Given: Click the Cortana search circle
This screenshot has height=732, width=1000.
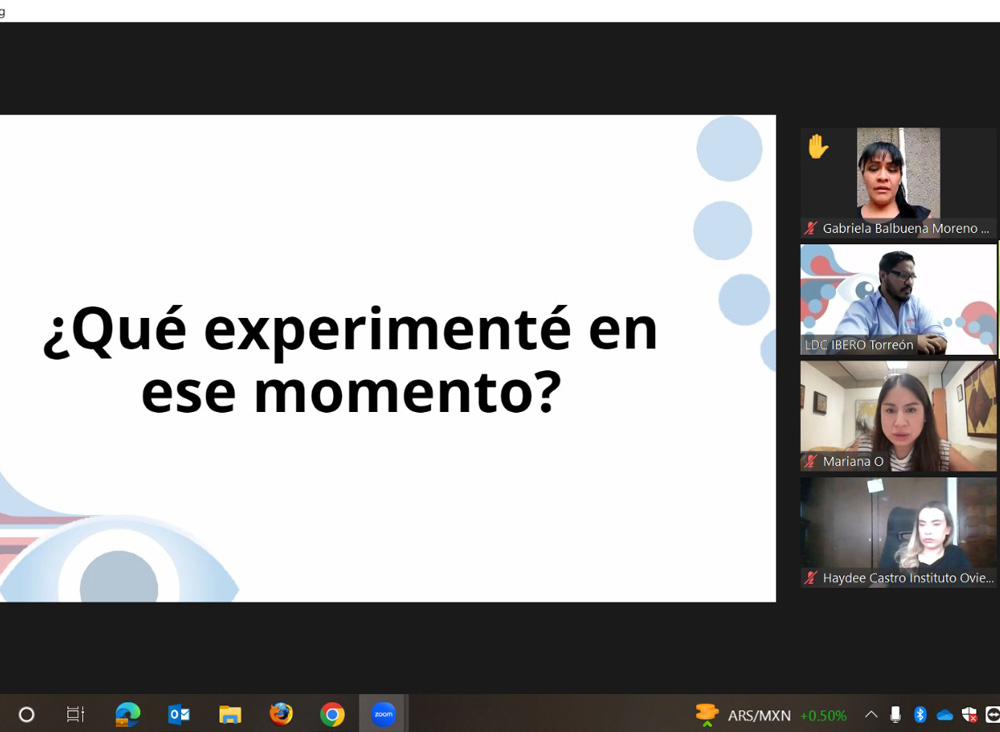Looking at the screenshot, I should [x=27, y=714].
